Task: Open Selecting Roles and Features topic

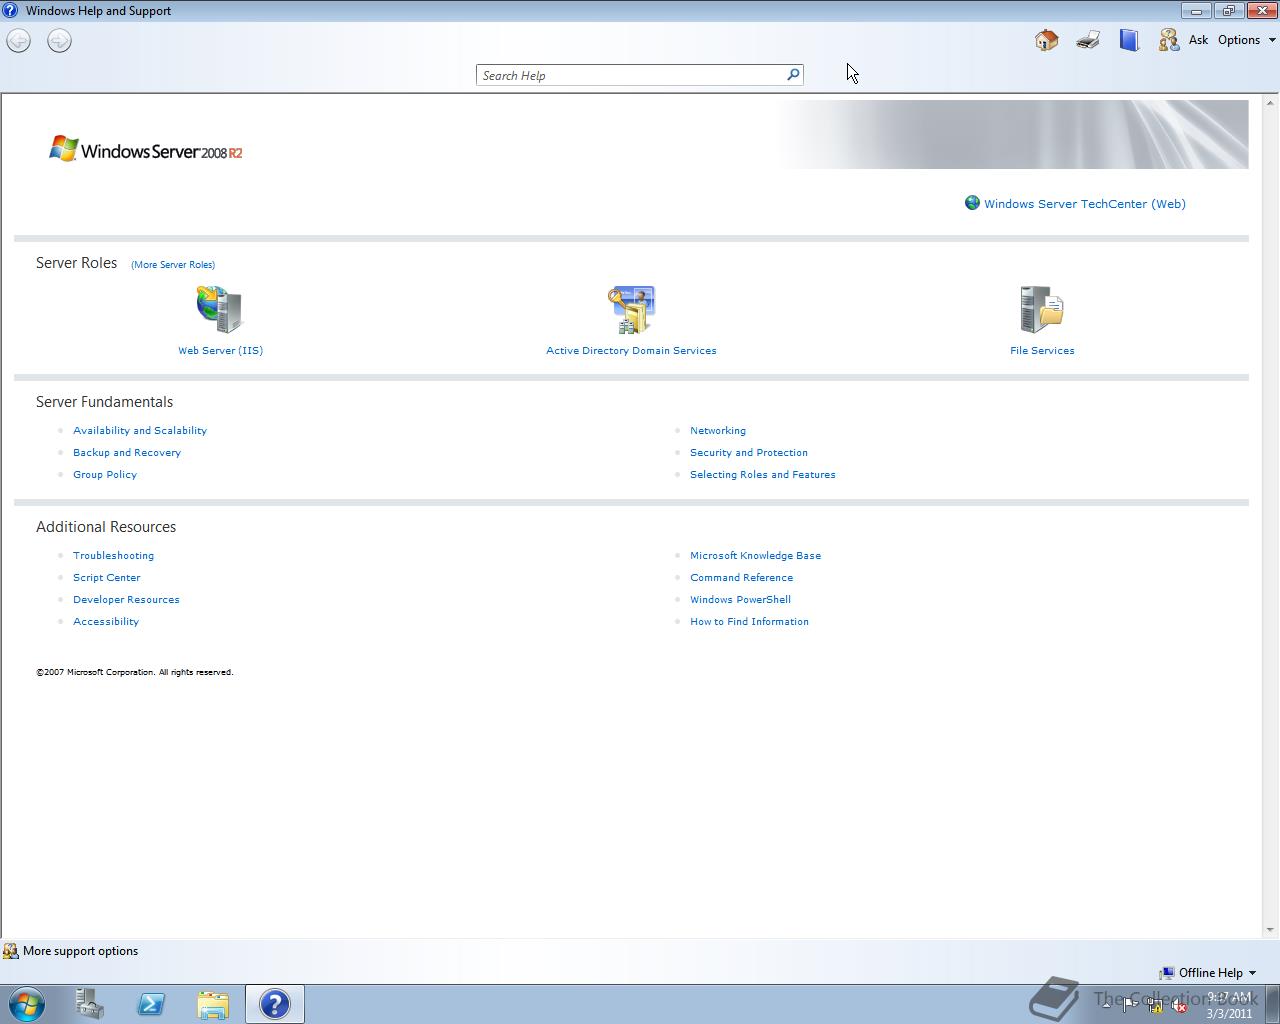Action: pyautogui.click(x=763, y=475)
